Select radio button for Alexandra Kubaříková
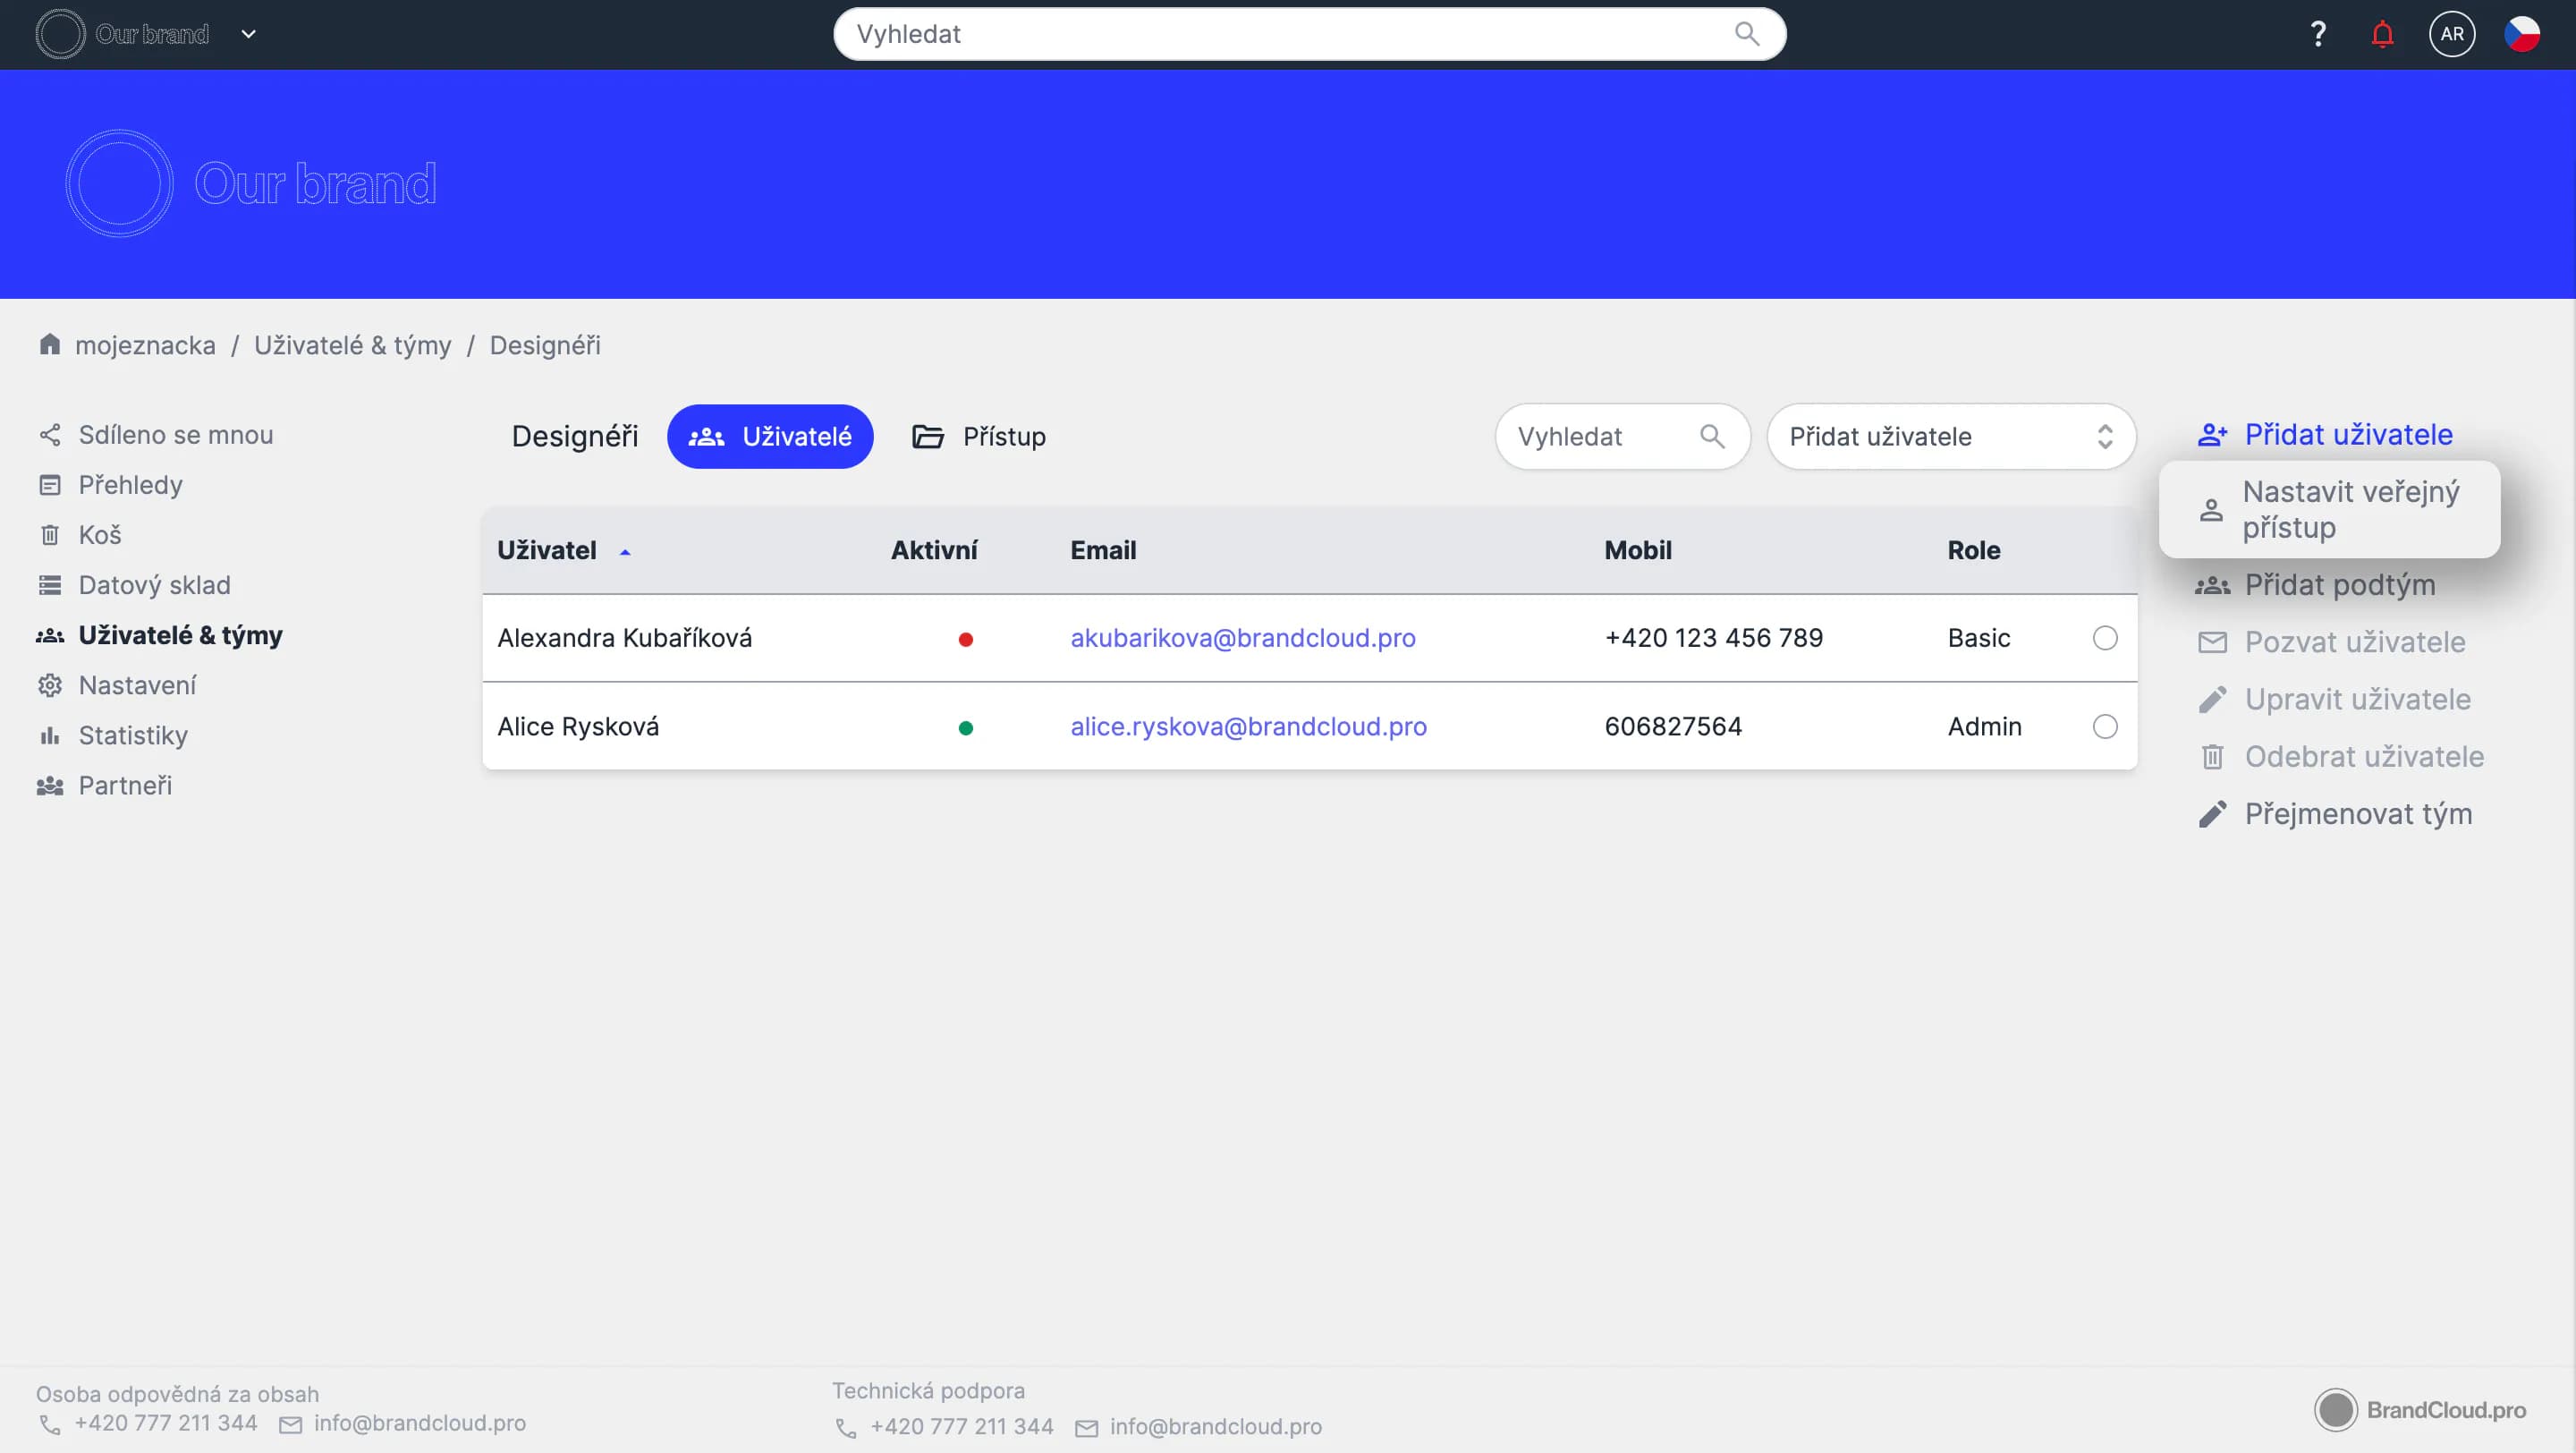2576x1453 pixels. click(x=2104, y=638)
